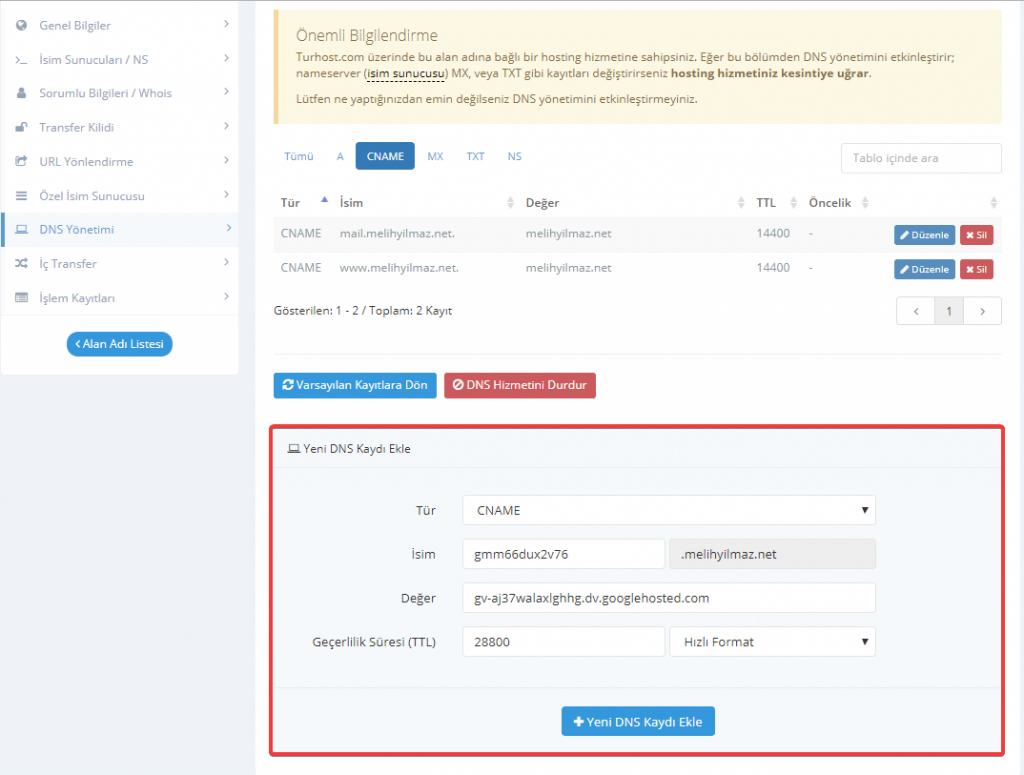Select the TXT records tab

pos(475,157)
